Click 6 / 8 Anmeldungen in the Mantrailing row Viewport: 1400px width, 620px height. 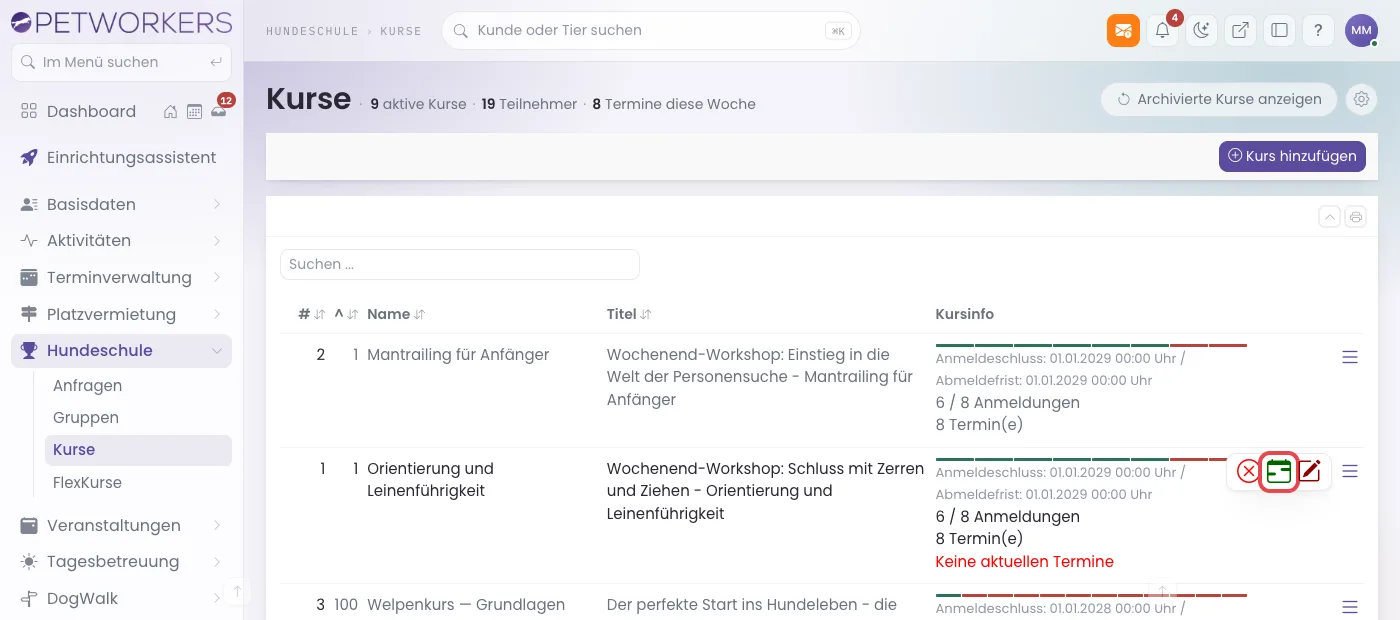click(1008, 402)
